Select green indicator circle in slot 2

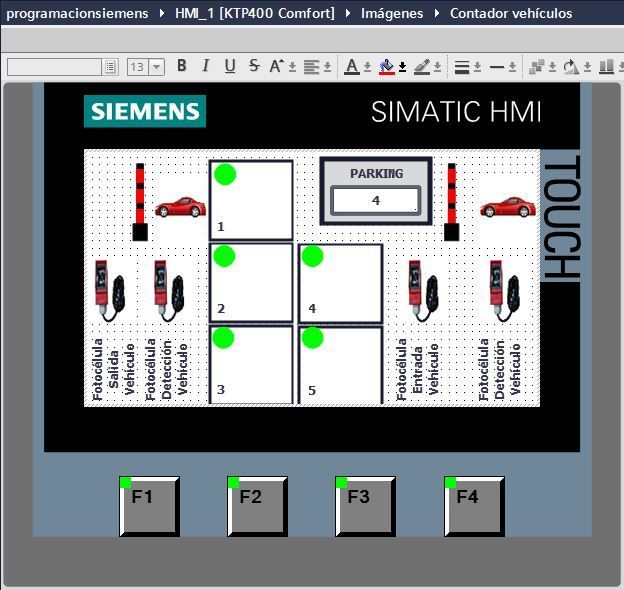pos(224,256)
